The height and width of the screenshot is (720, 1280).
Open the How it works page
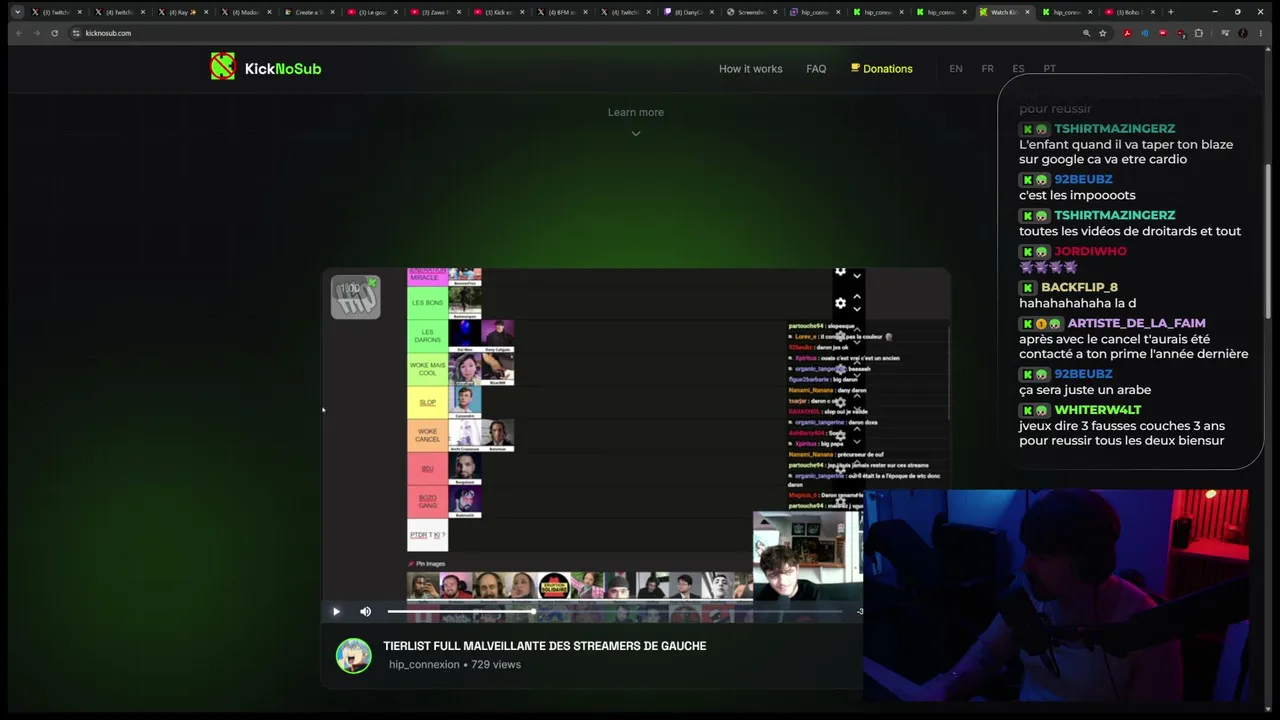[x=750, y=69]
